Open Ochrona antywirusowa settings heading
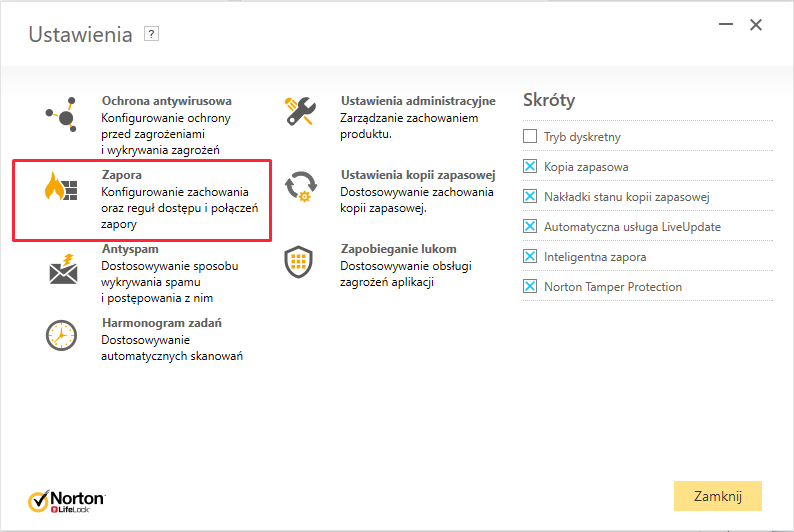794x532 pixels. coord(167,101)
